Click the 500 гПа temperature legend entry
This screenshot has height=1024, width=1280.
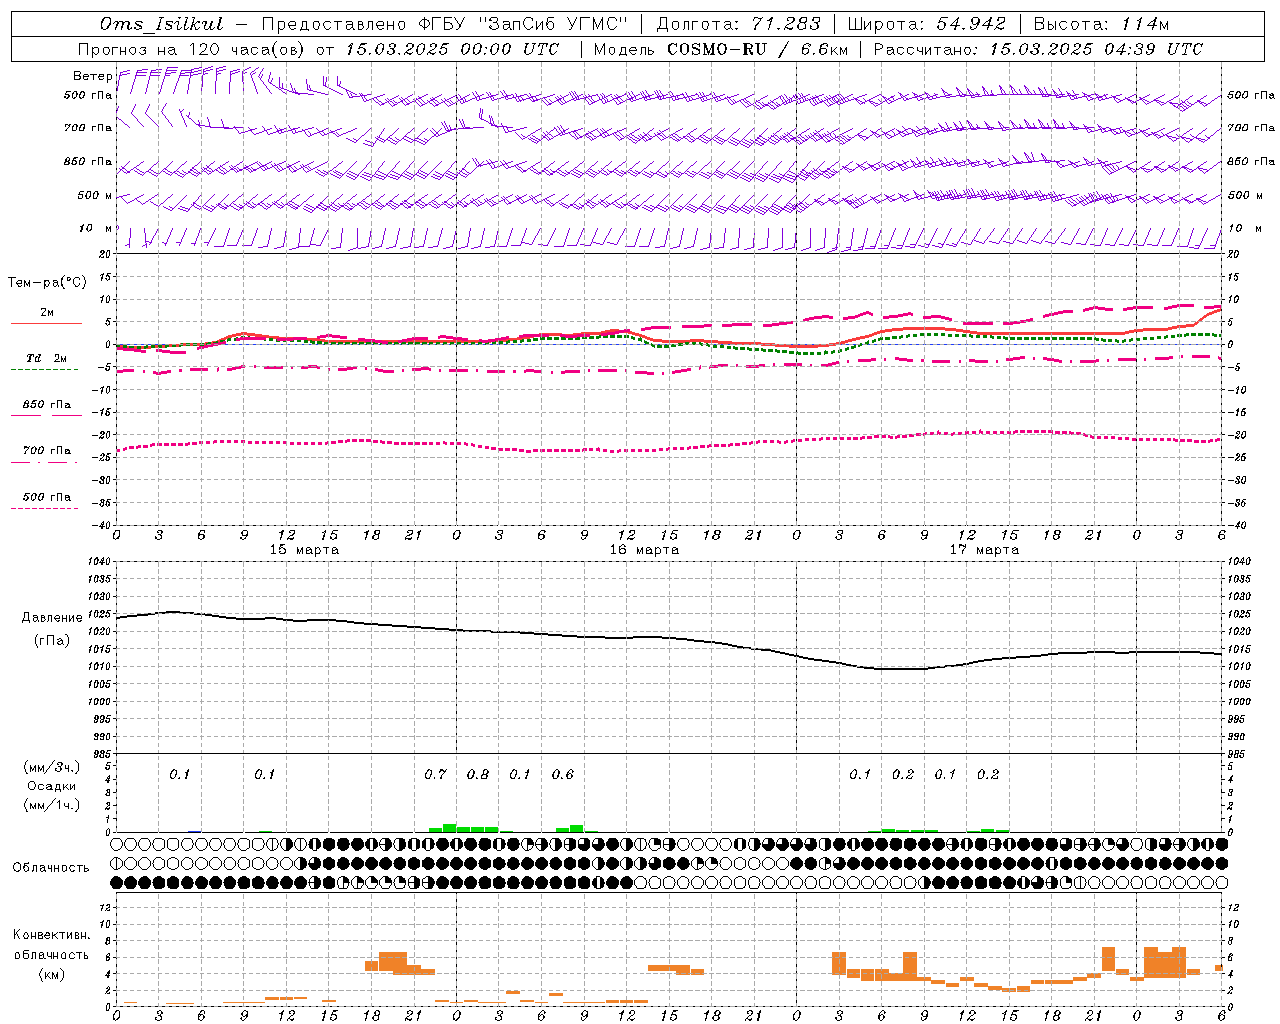[47, 497]
